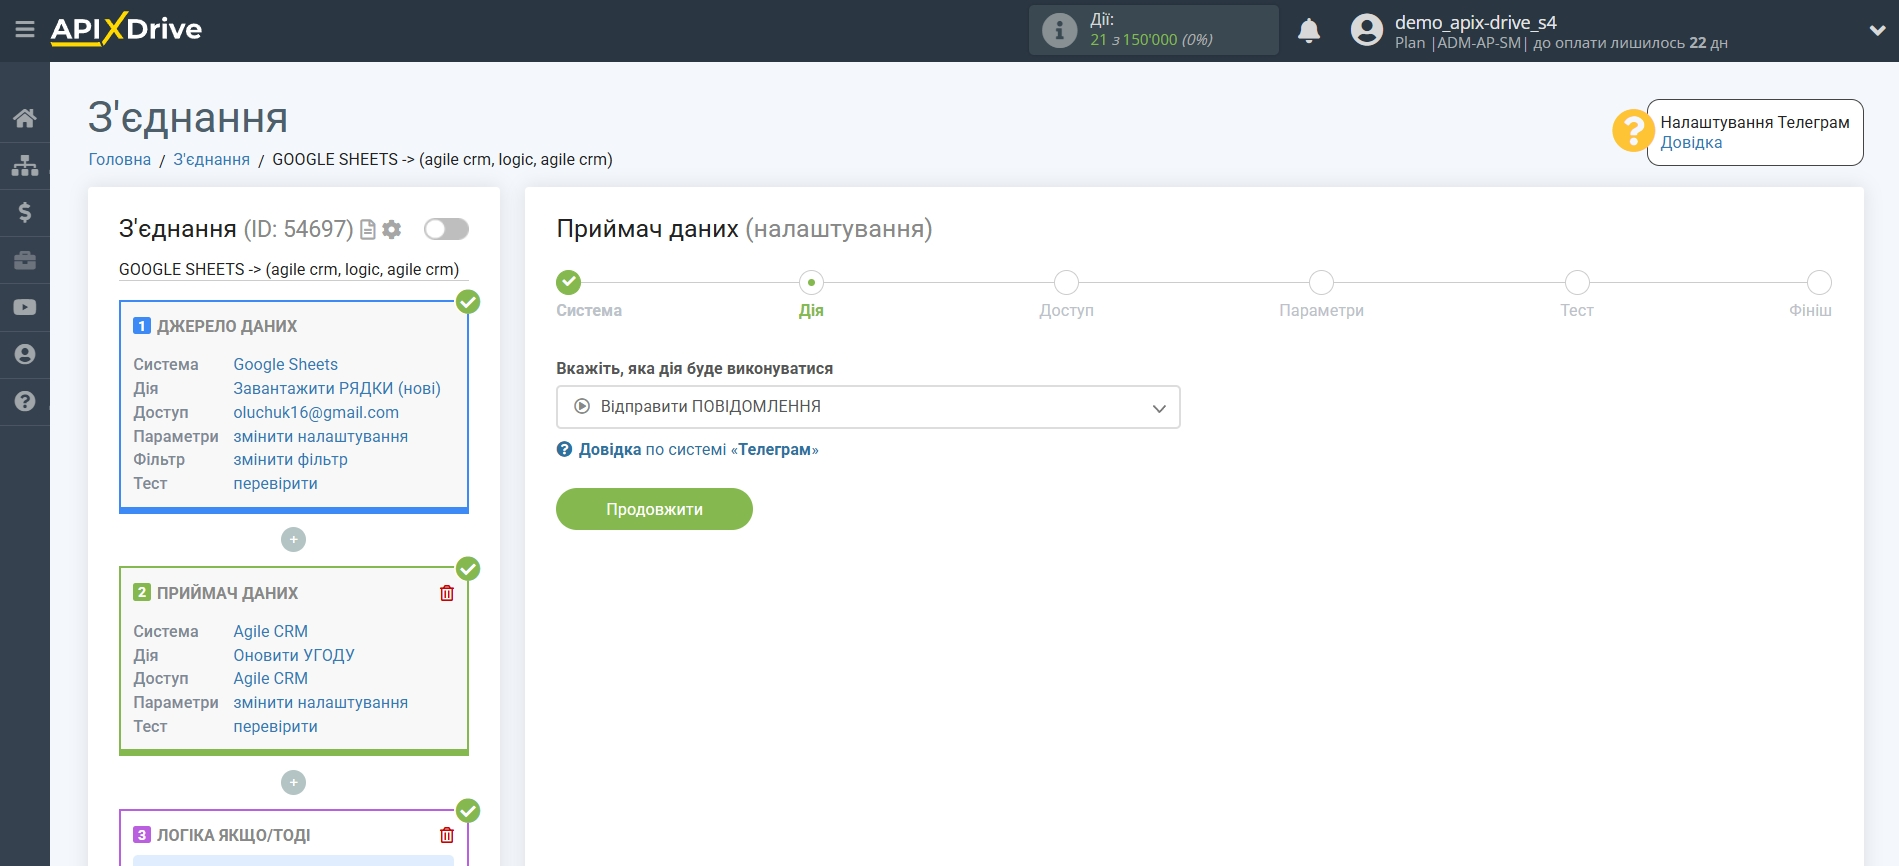1899x866 pixels.
Task: Click перевірити in Джерело даних
Action: (275, 484)
